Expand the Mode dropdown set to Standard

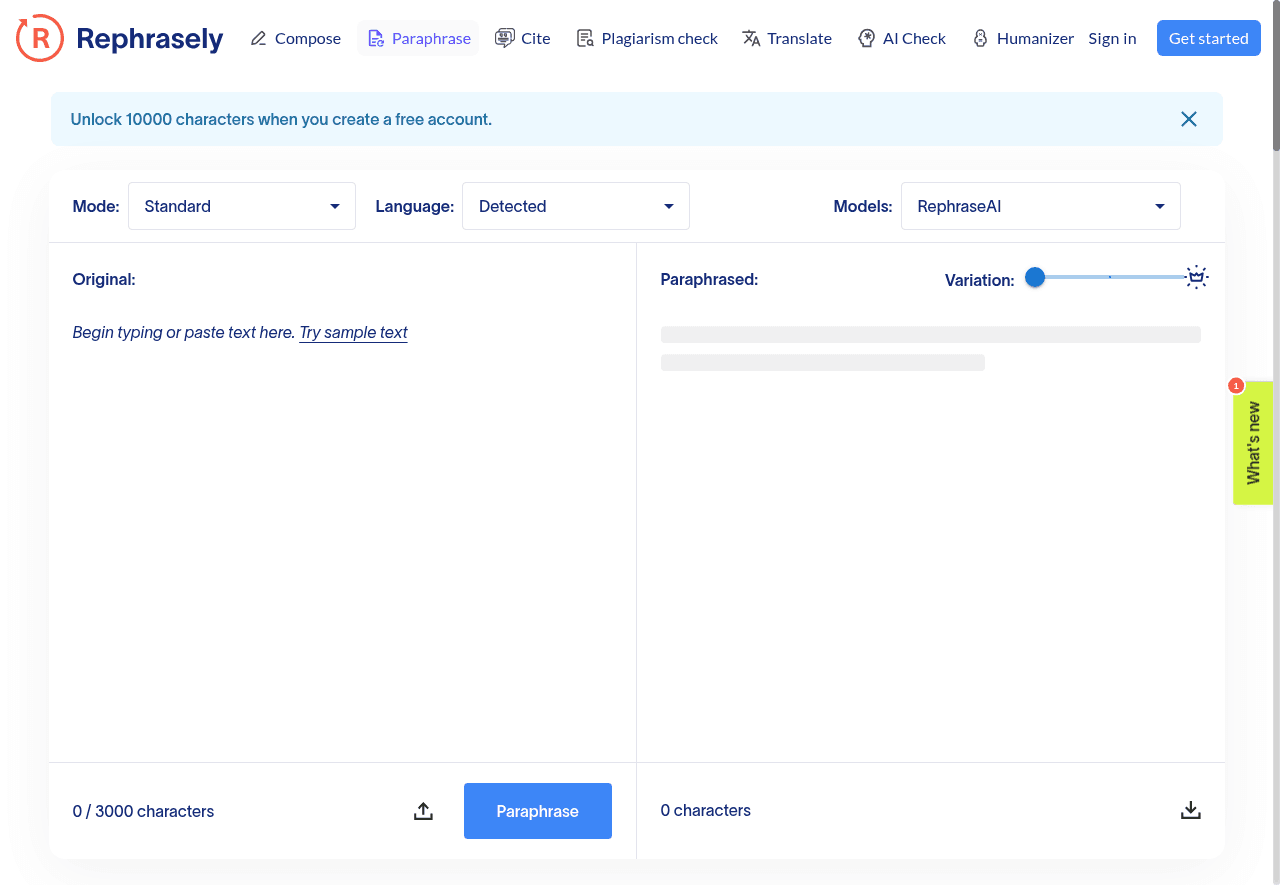242,206
